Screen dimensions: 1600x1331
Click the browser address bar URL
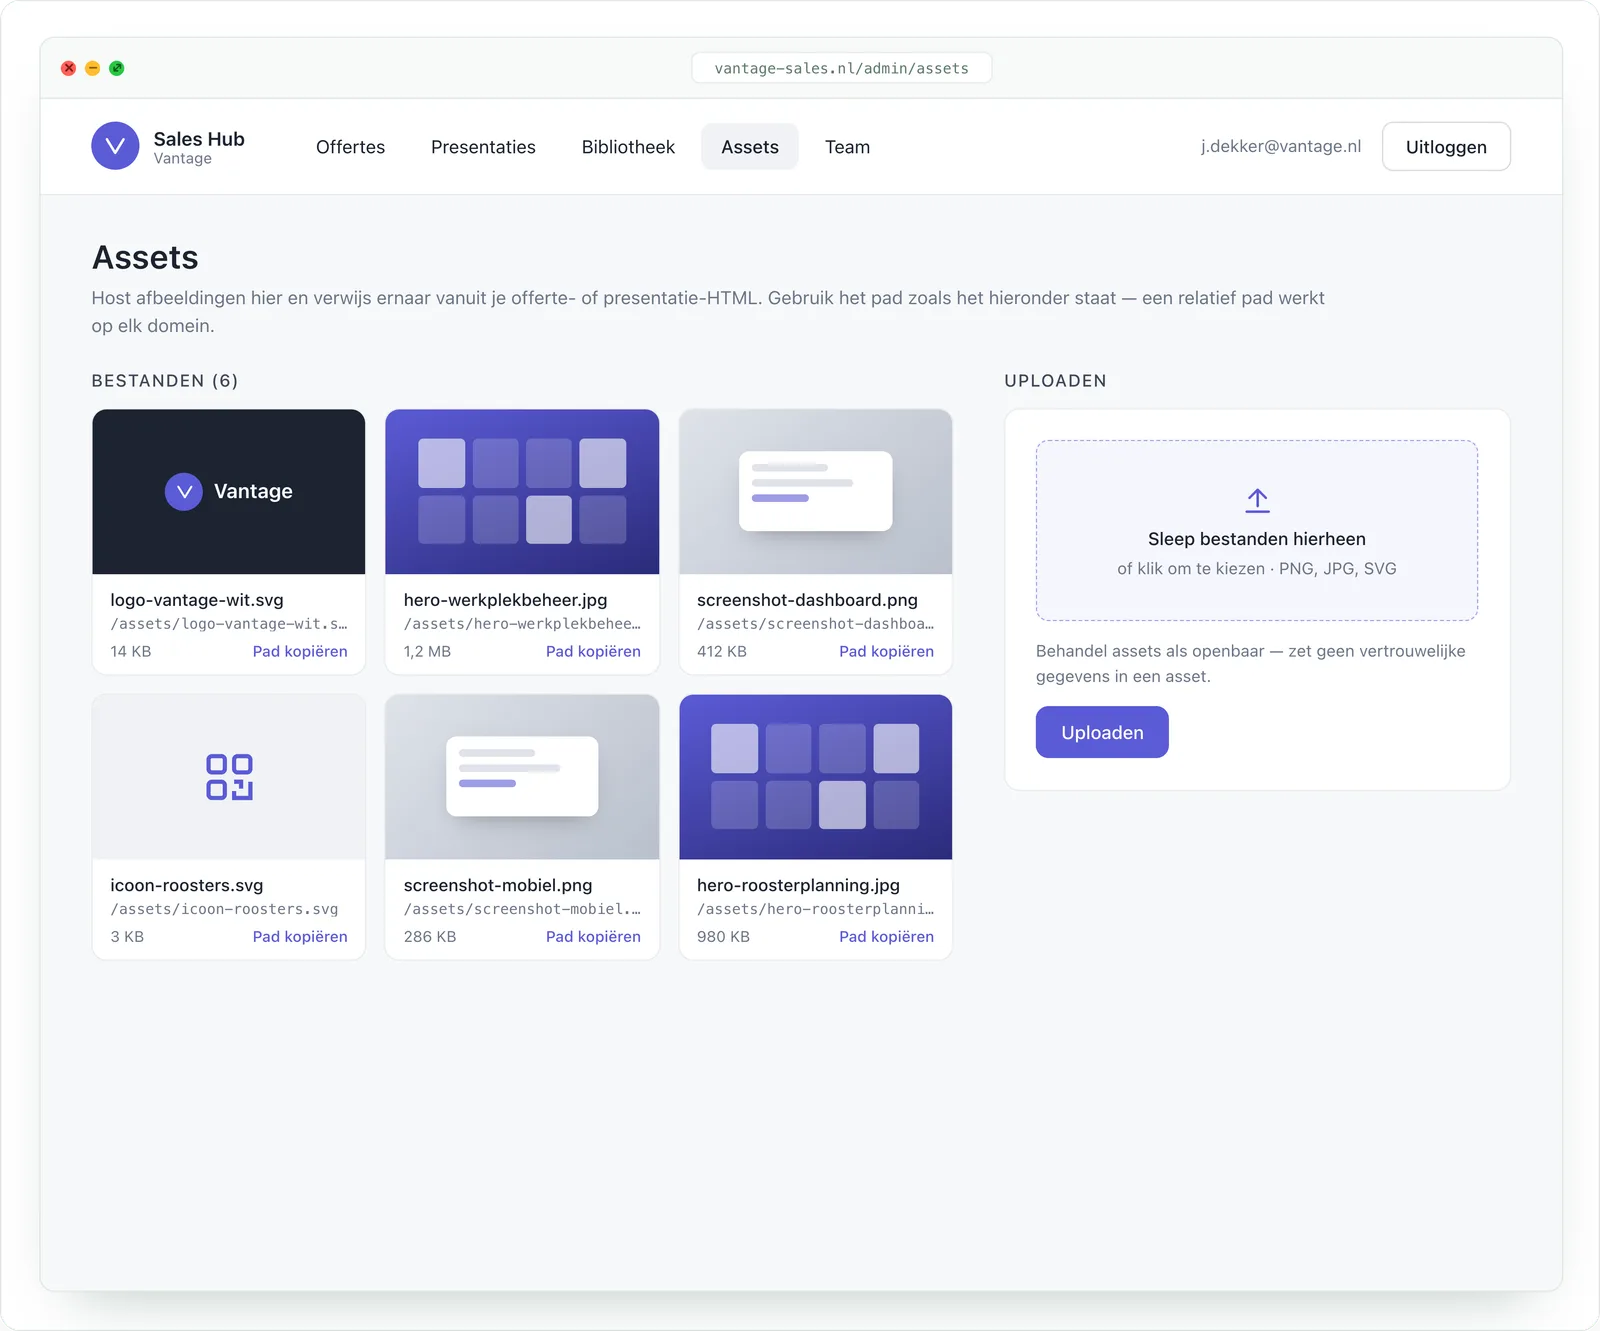click(x=841, y=68)
